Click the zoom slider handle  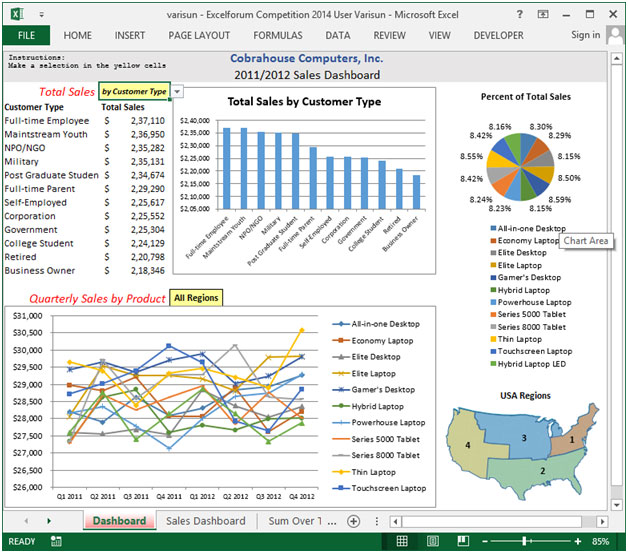tap(524, 542)
